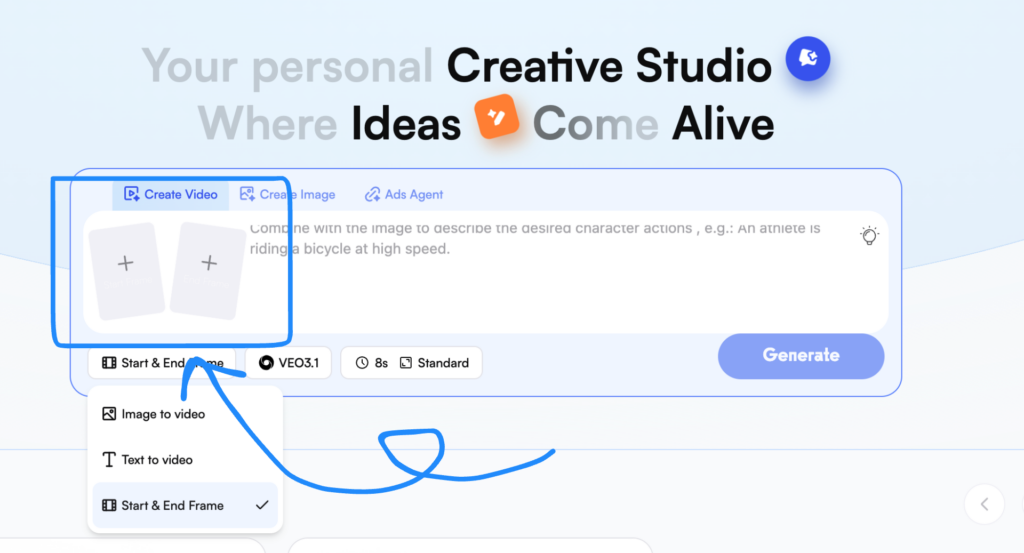Switch to the Create Image tab
The image size is (1024, 553).
[287, 194]
